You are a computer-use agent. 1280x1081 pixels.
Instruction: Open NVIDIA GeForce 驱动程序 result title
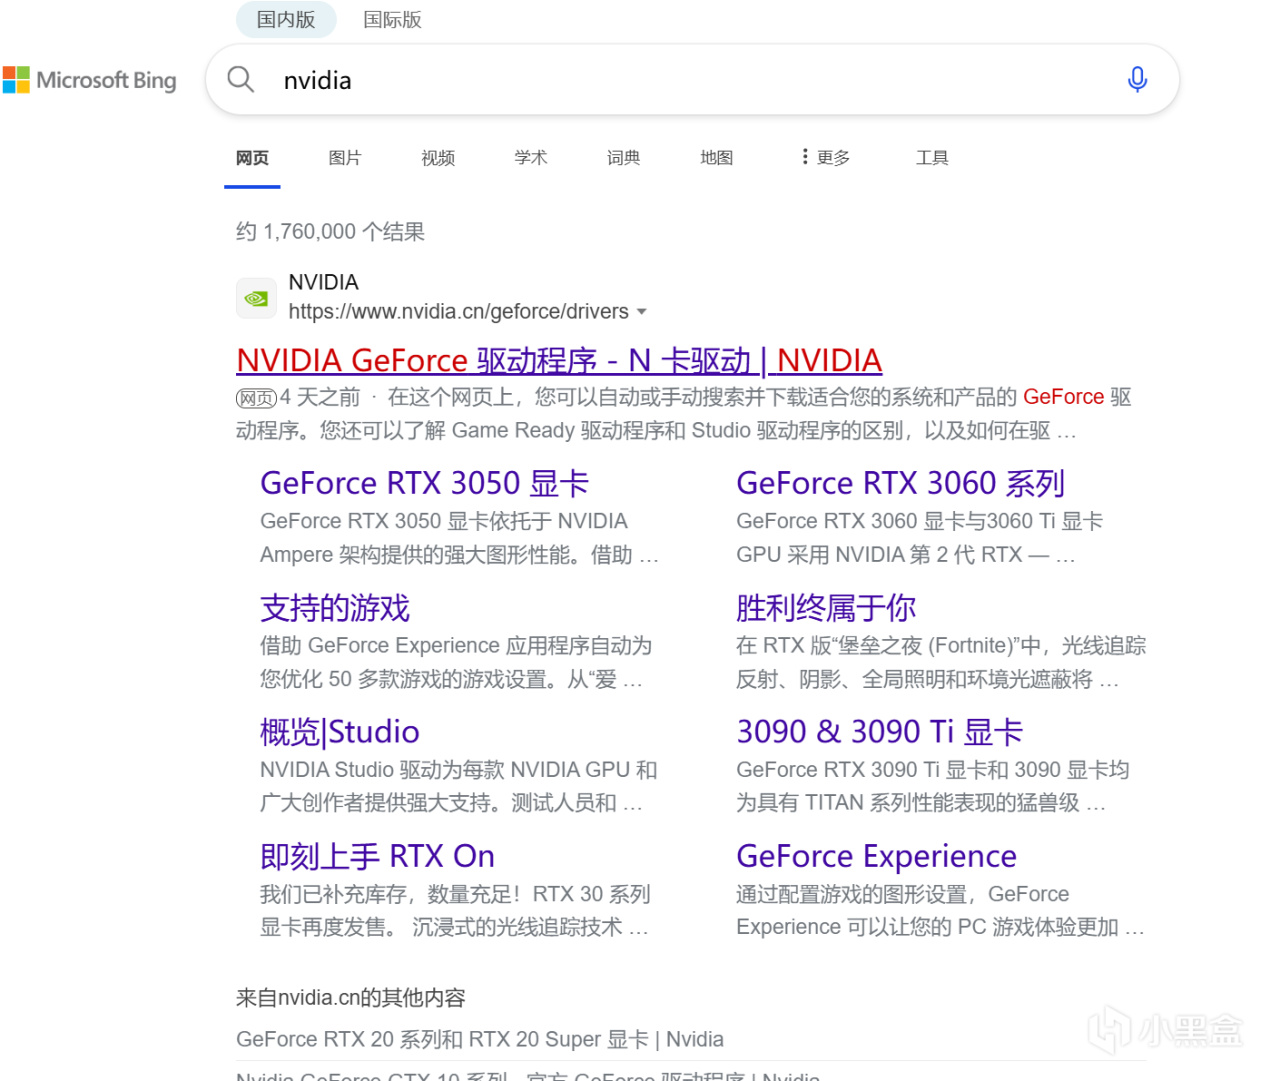point(559,360)
